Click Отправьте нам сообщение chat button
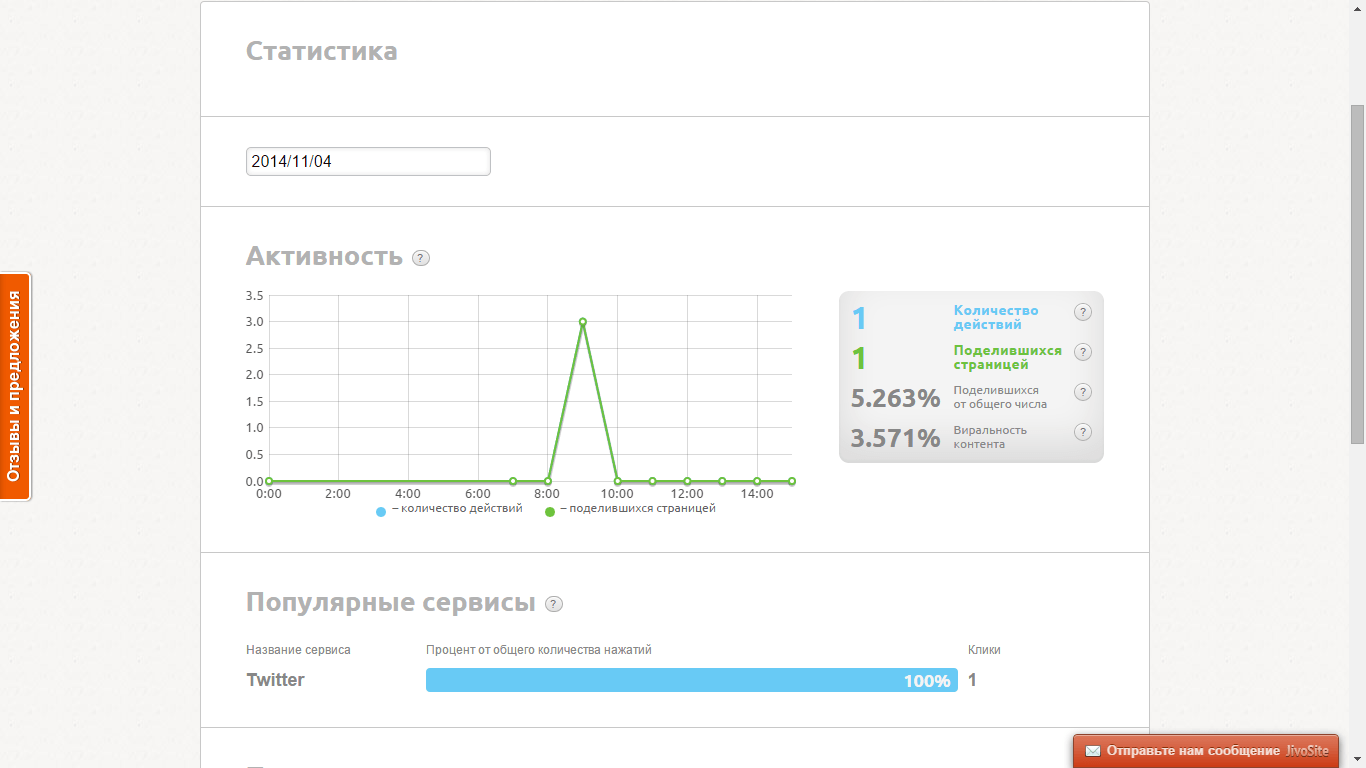The image size is (1366, 768). [x=1206, y=751]
